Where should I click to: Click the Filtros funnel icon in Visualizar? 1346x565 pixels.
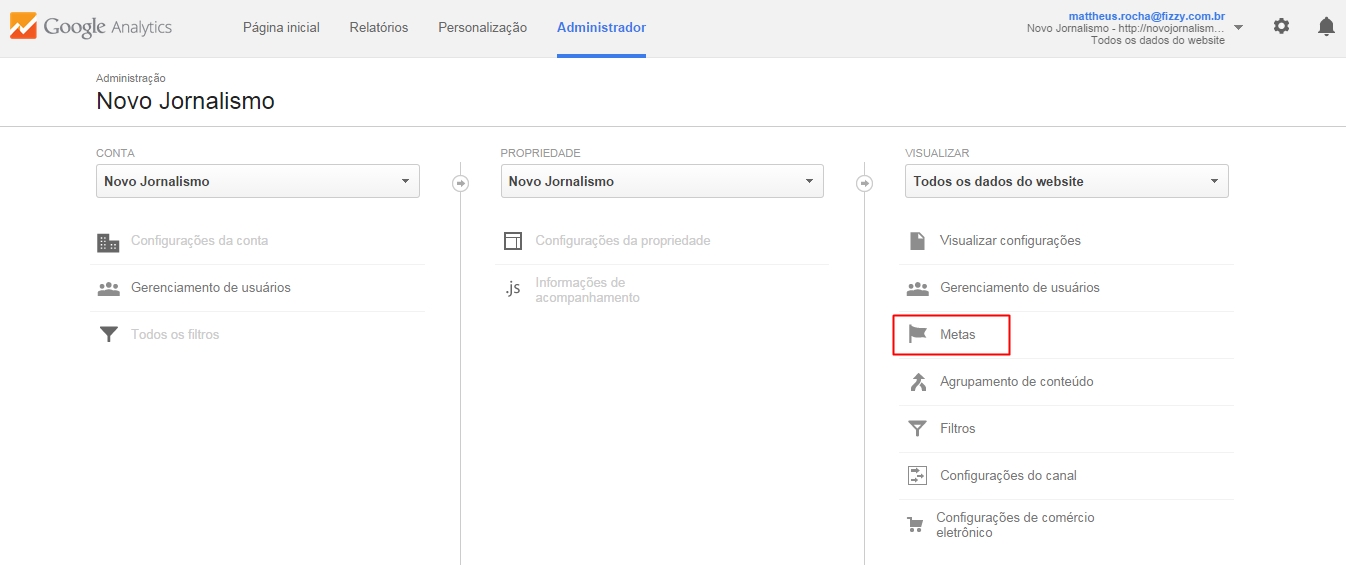point(917,428)
